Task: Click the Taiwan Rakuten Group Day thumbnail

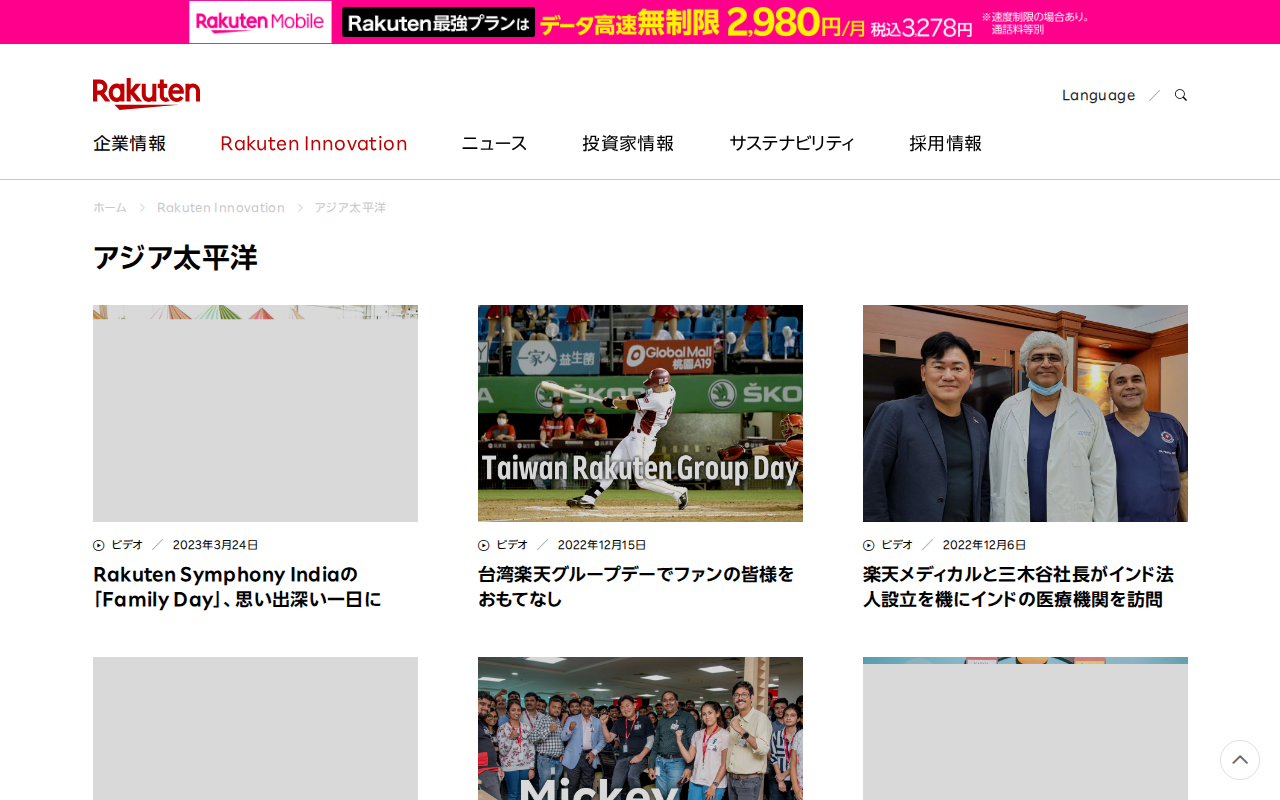Action: tap(640, 413)
